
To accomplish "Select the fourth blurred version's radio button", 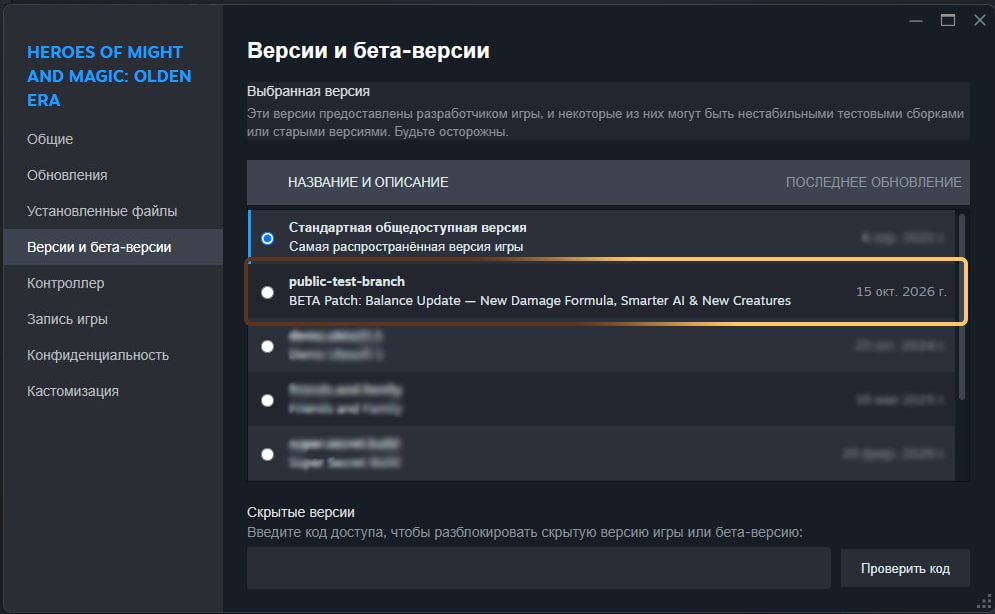I will (x=267, y=400).
